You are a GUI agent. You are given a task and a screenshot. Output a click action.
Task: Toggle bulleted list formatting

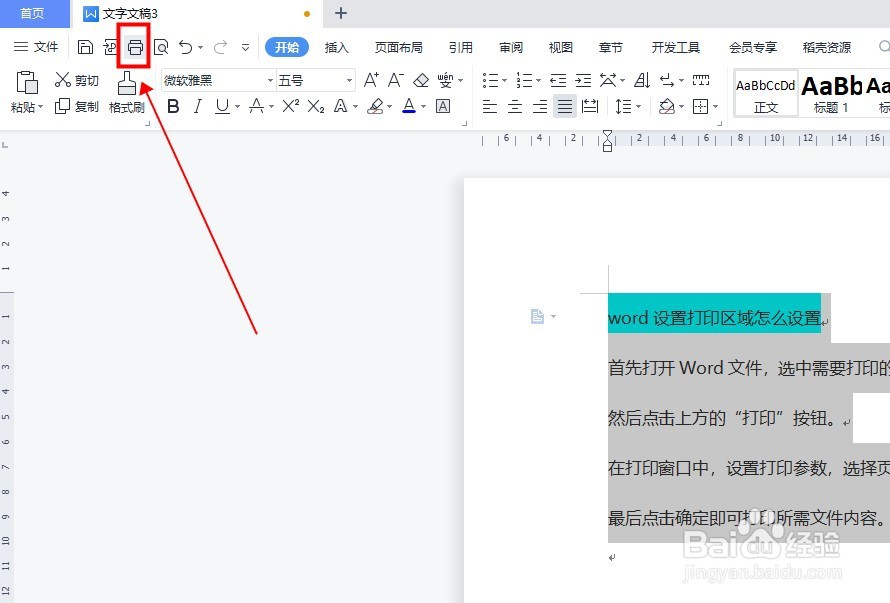coord(490,81)
